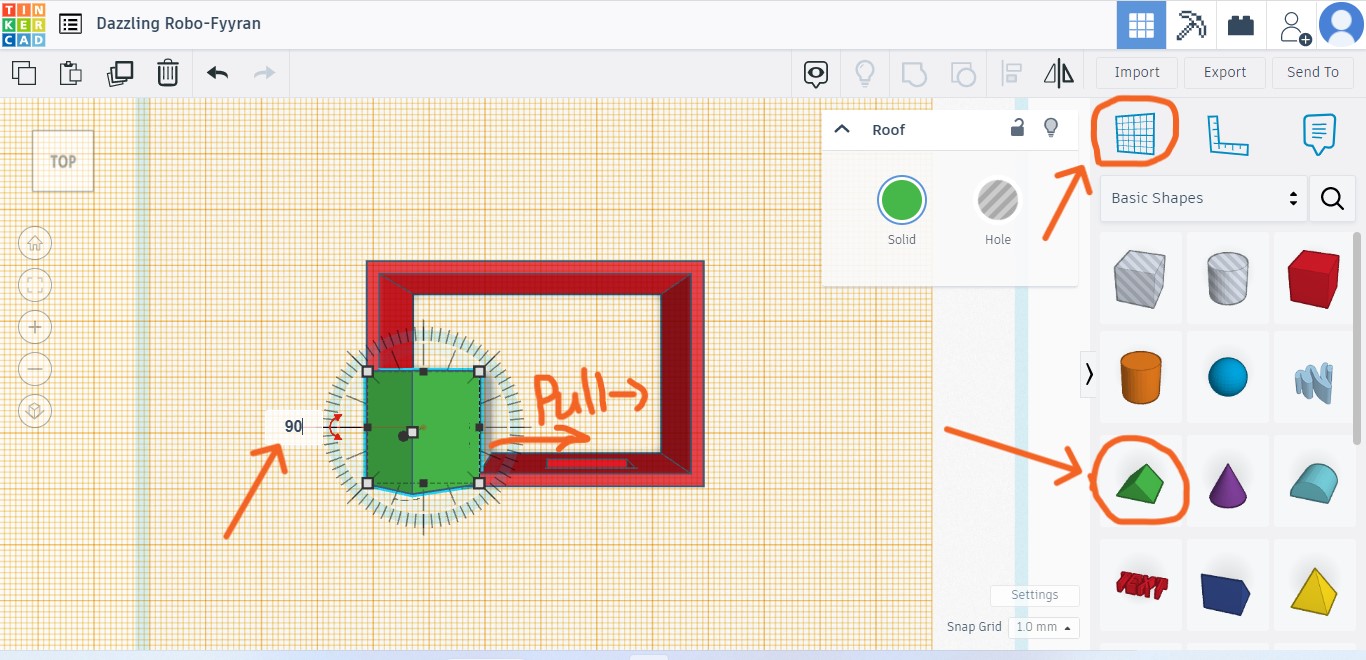
Task: Invite people with add-user icon
Action: pyautogui.click(x=1294, y=27)
